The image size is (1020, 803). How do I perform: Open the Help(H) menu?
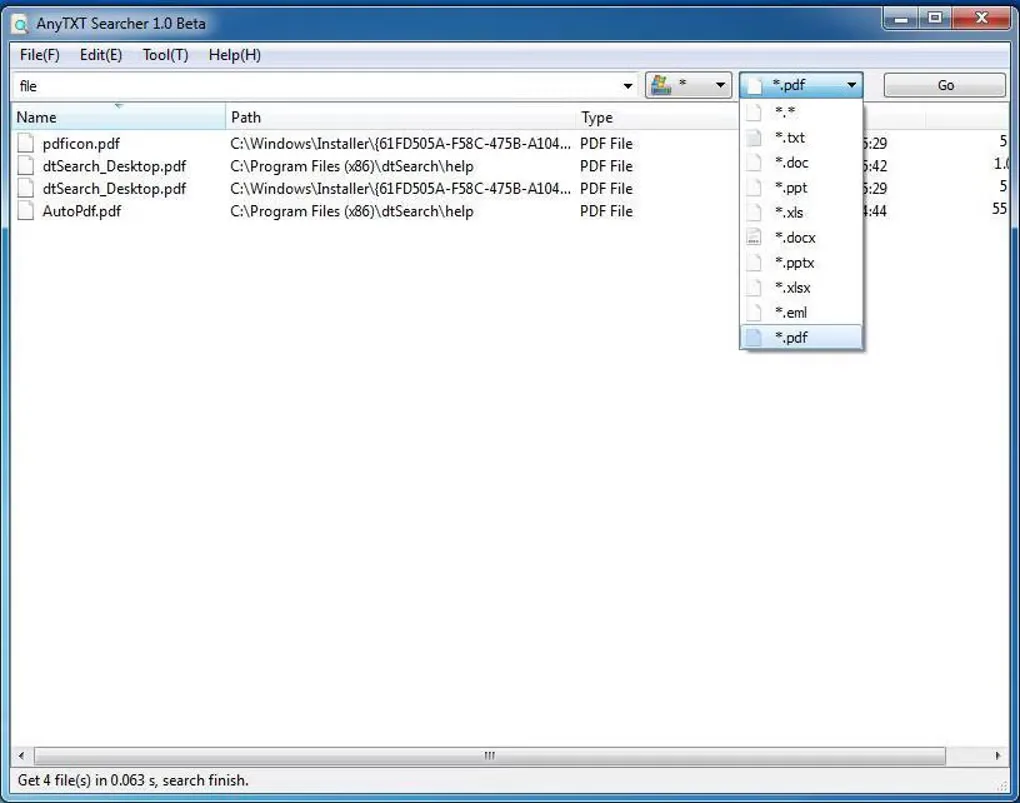click(235, 55)
